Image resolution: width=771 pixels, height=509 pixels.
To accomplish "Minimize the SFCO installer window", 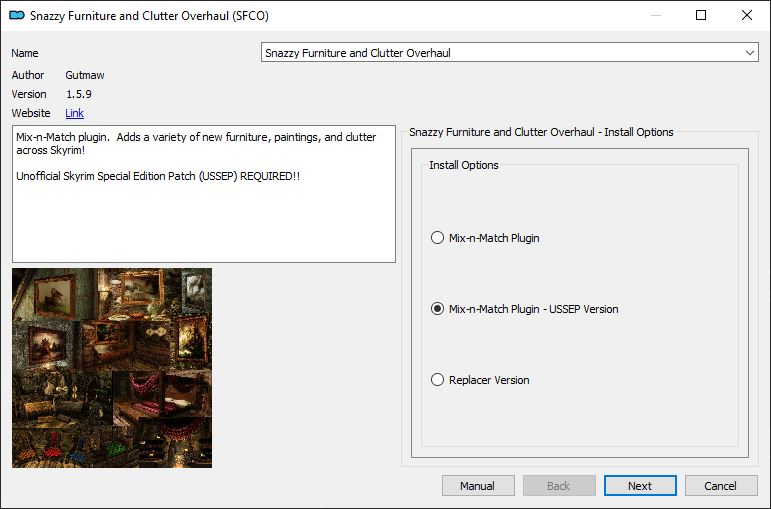I will tap(655, 15).
